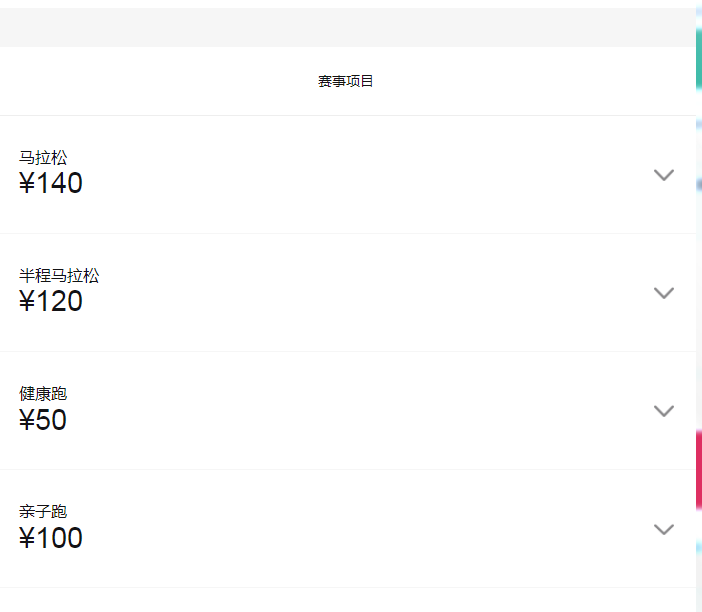Tap the ¥50 price text
Viewport: 702px width, 612px height.
point(43,420)
